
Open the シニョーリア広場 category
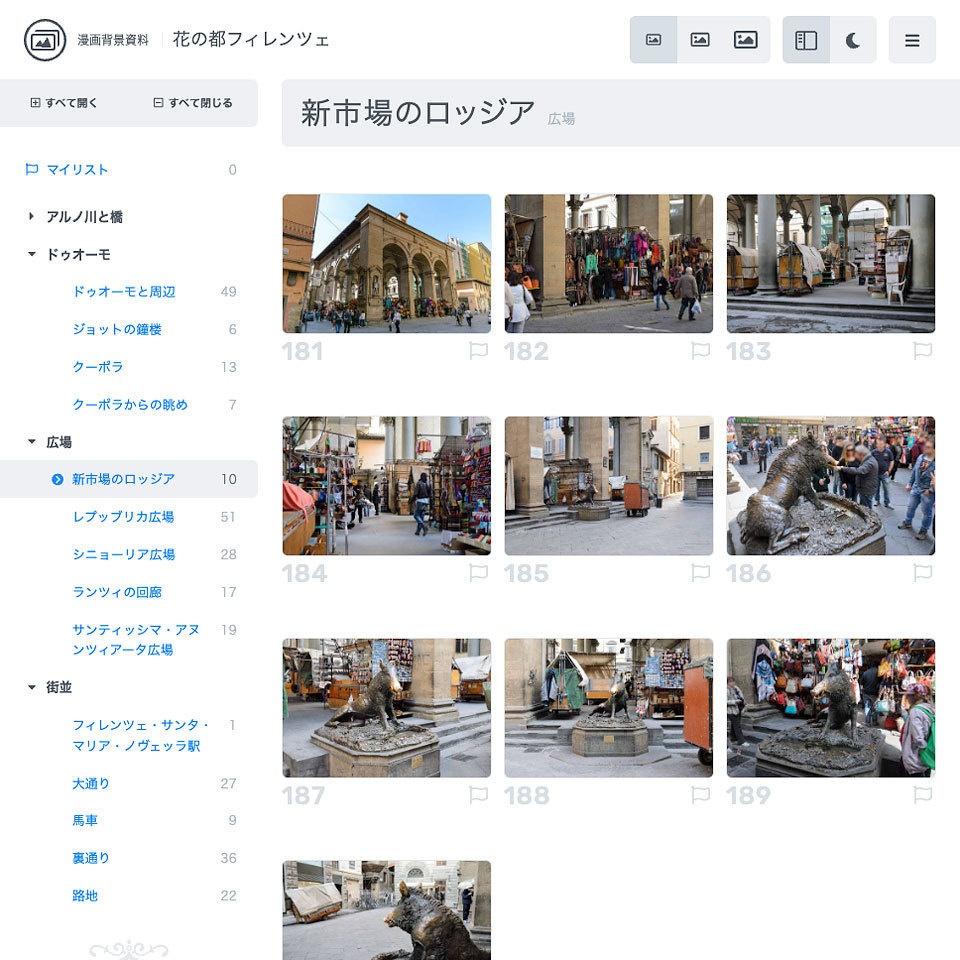(x=122, y=554)
